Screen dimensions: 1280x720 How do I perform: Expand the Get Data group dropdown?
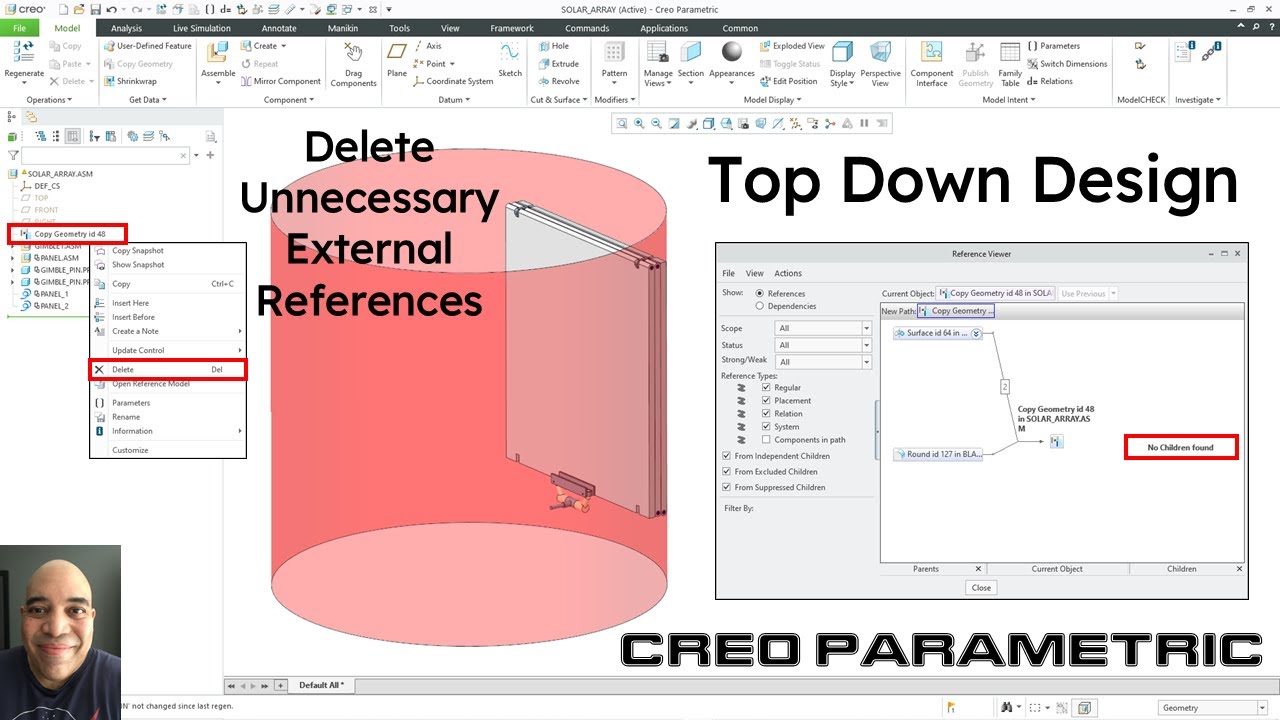click(x=148, y=100)
